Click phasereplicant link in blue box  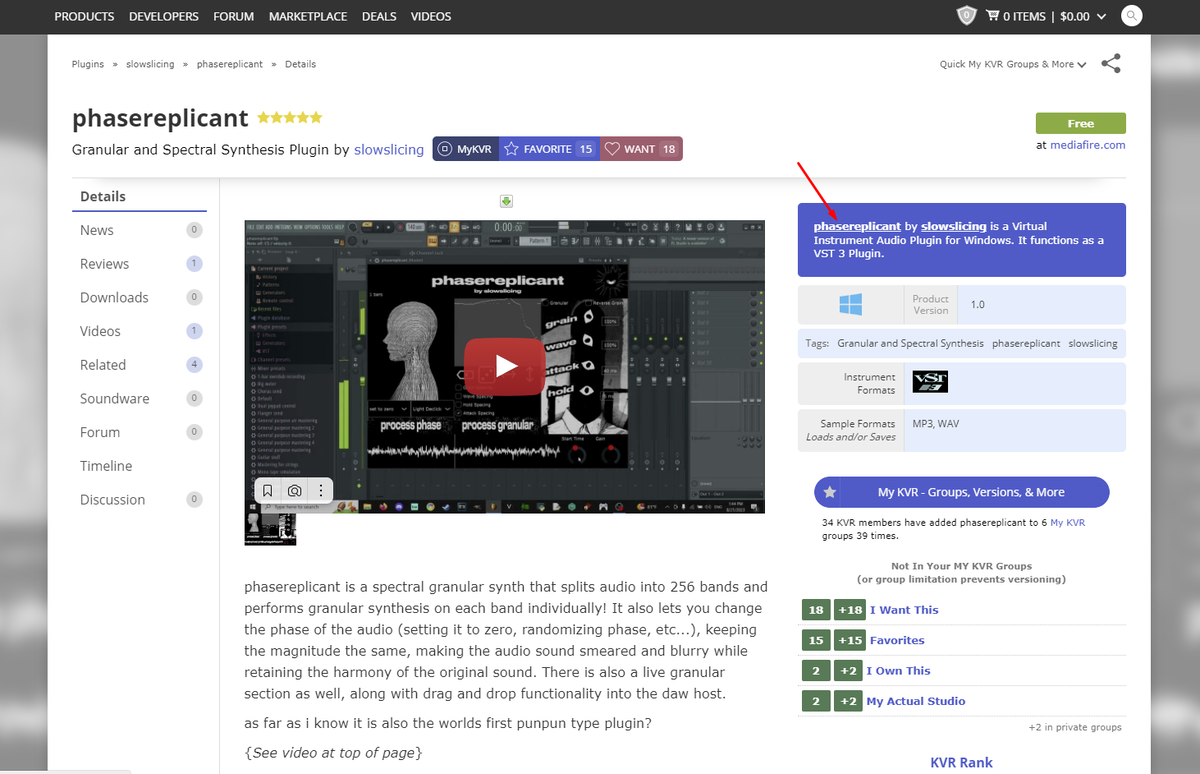(x=857, y=227)
